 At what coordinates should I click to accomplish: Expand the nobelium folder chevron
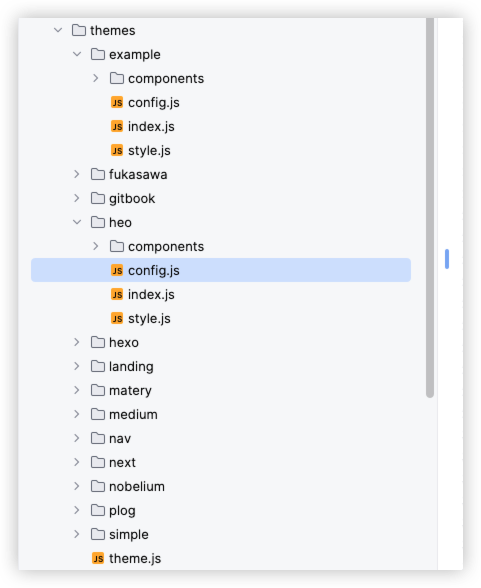click(77, 486)
